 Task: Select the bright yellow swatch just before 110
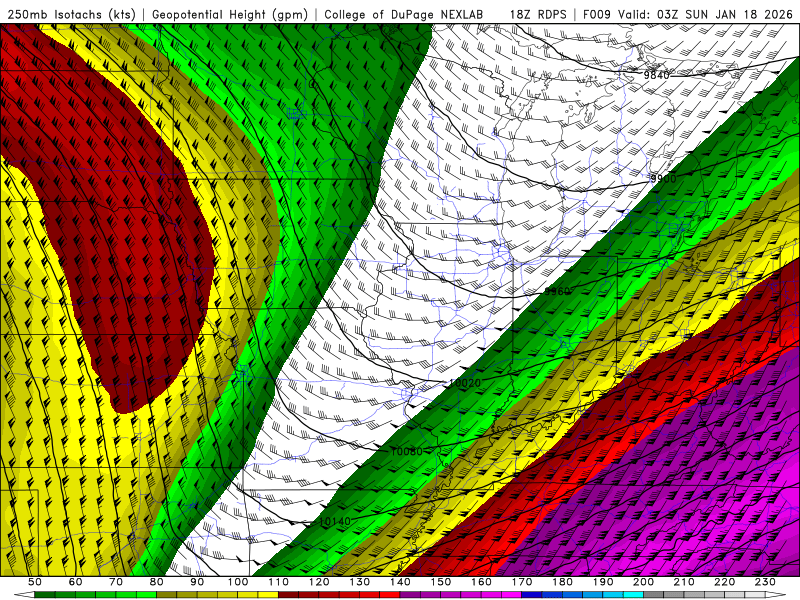click(x=268, y=595)
